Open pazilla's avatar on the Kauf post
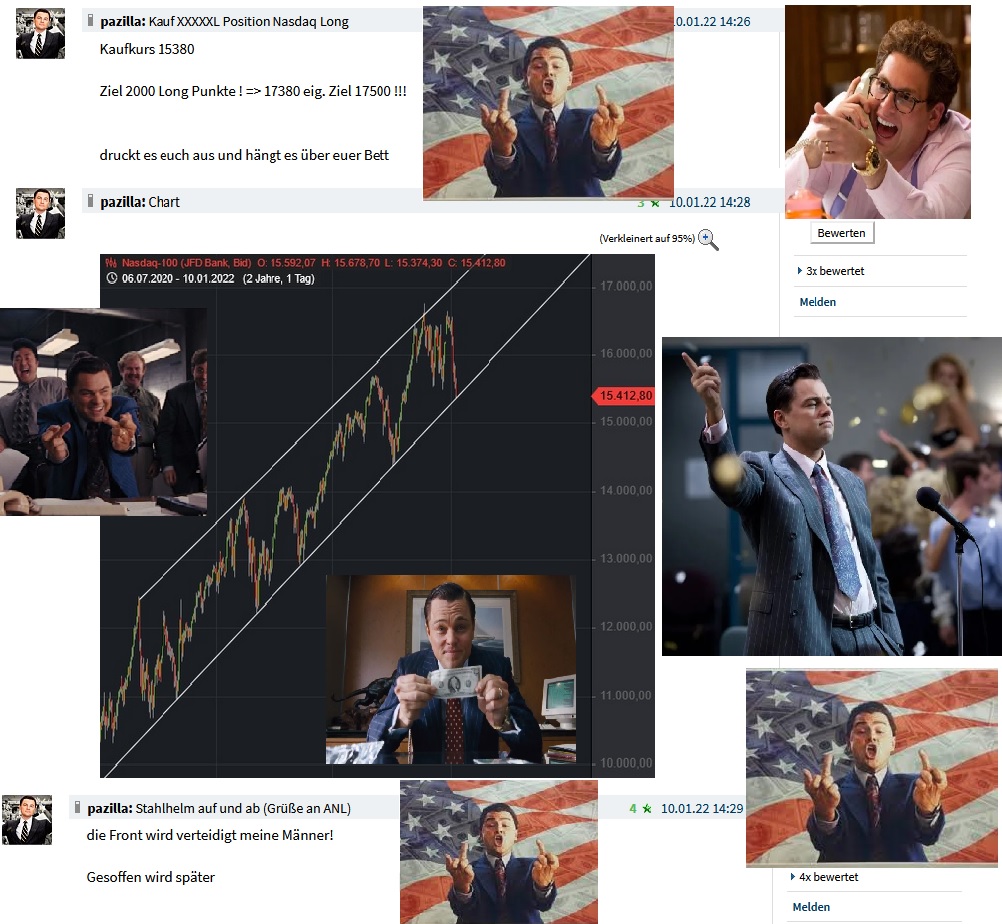 (40, 34)
